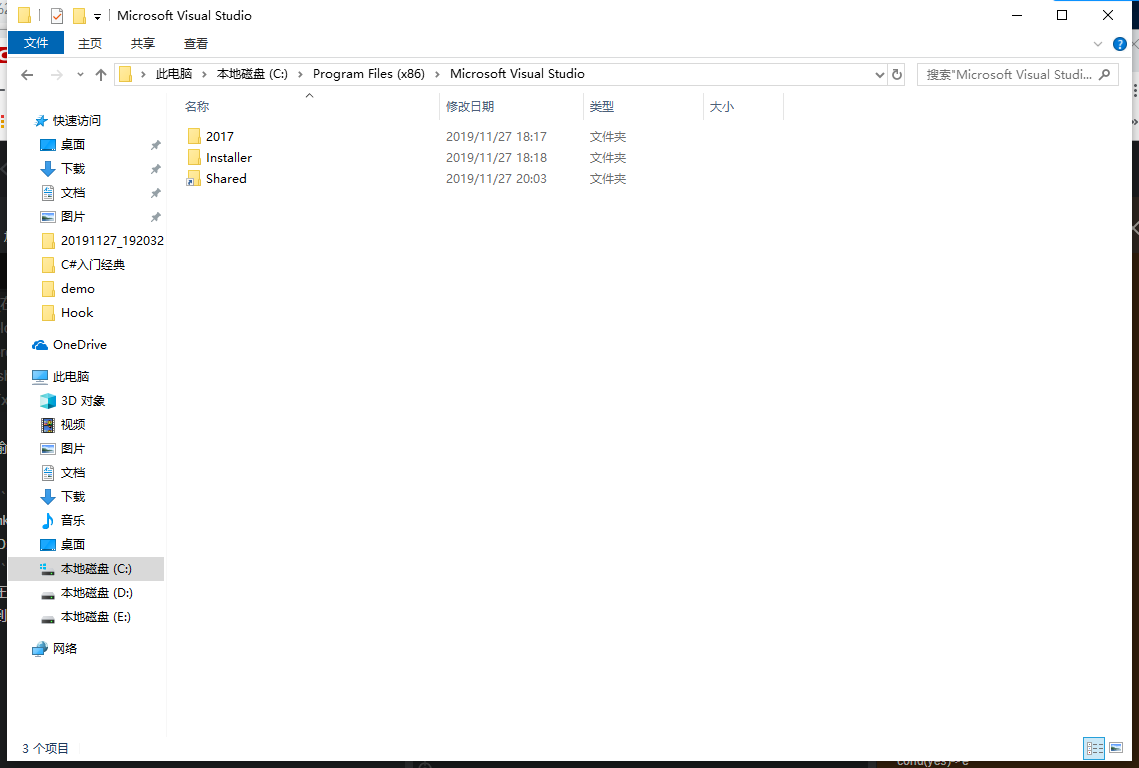Open 下载 under Quick Access
Image resolution: width=1139 pixels, height=768 pixels.
point(73,169)
